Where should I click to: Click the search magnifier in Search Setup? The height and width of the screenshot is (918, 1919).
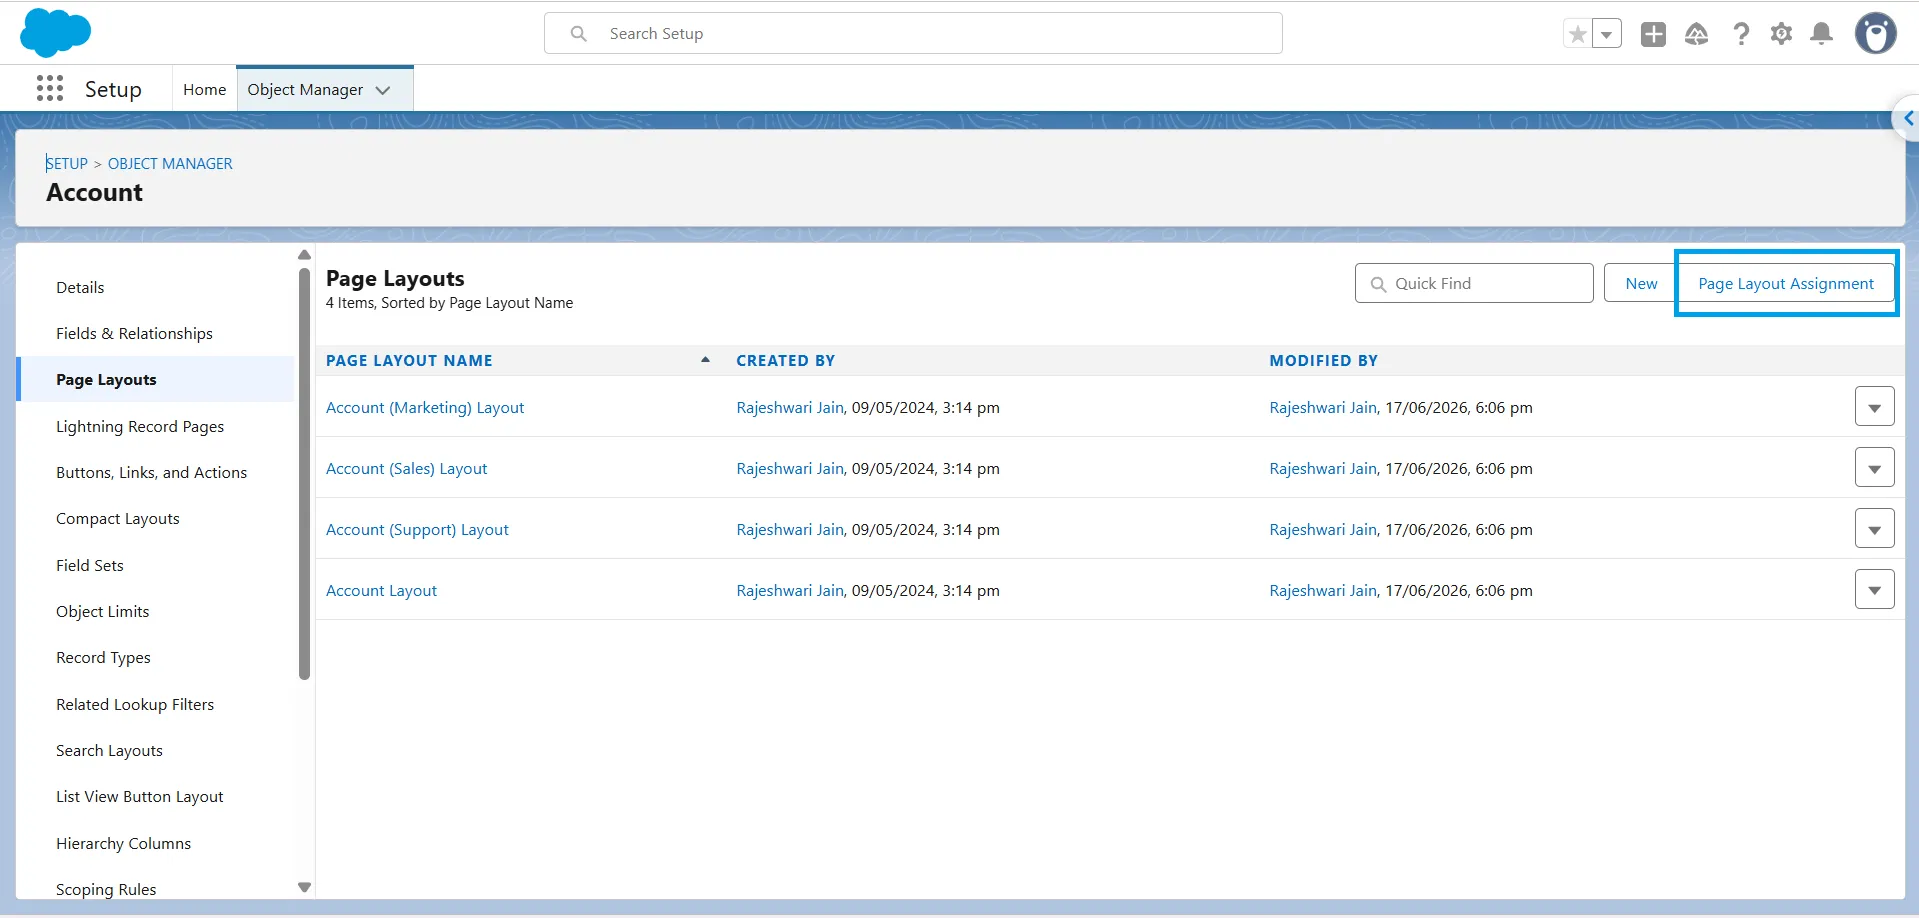click(x=578, y=33)
